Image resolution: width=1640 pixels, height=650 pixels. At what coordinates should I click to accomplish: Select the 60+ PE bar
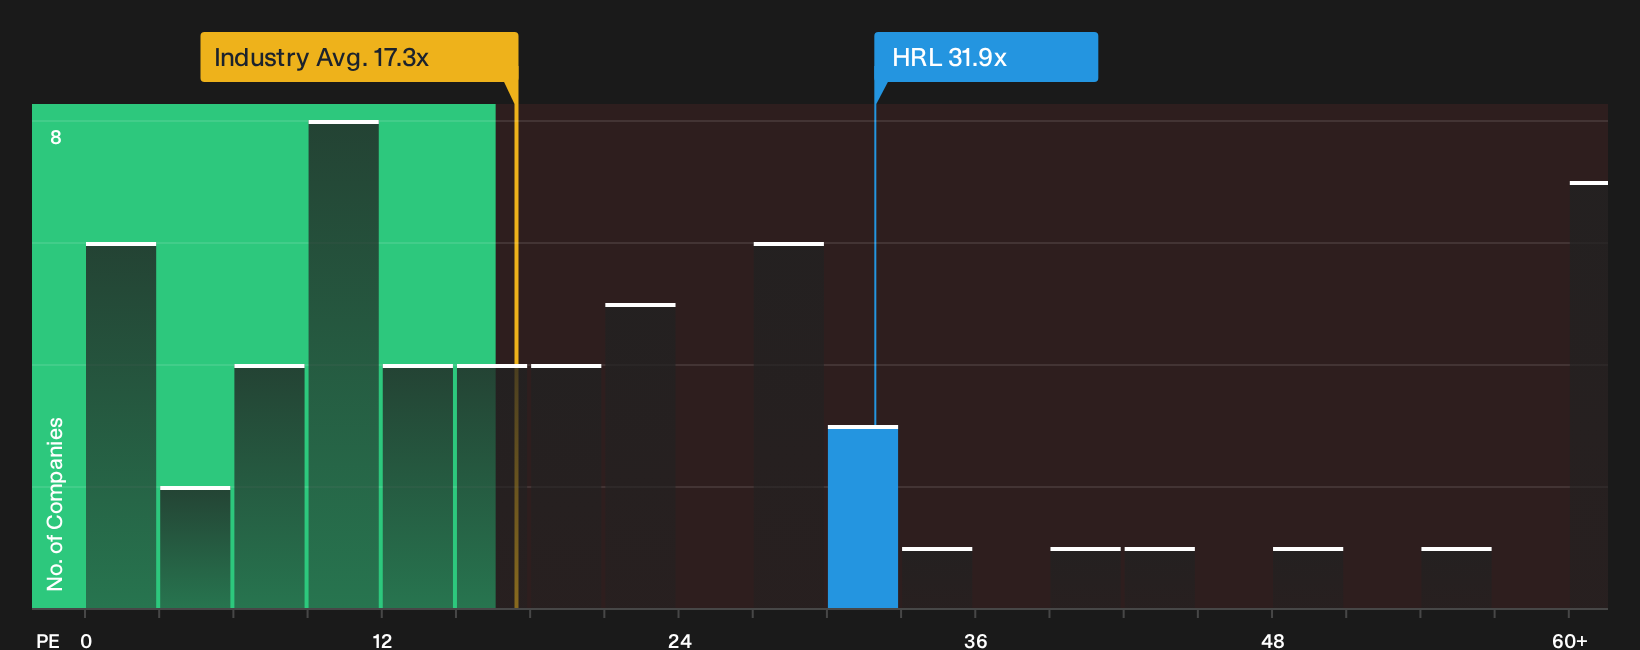pos(1589,395)
